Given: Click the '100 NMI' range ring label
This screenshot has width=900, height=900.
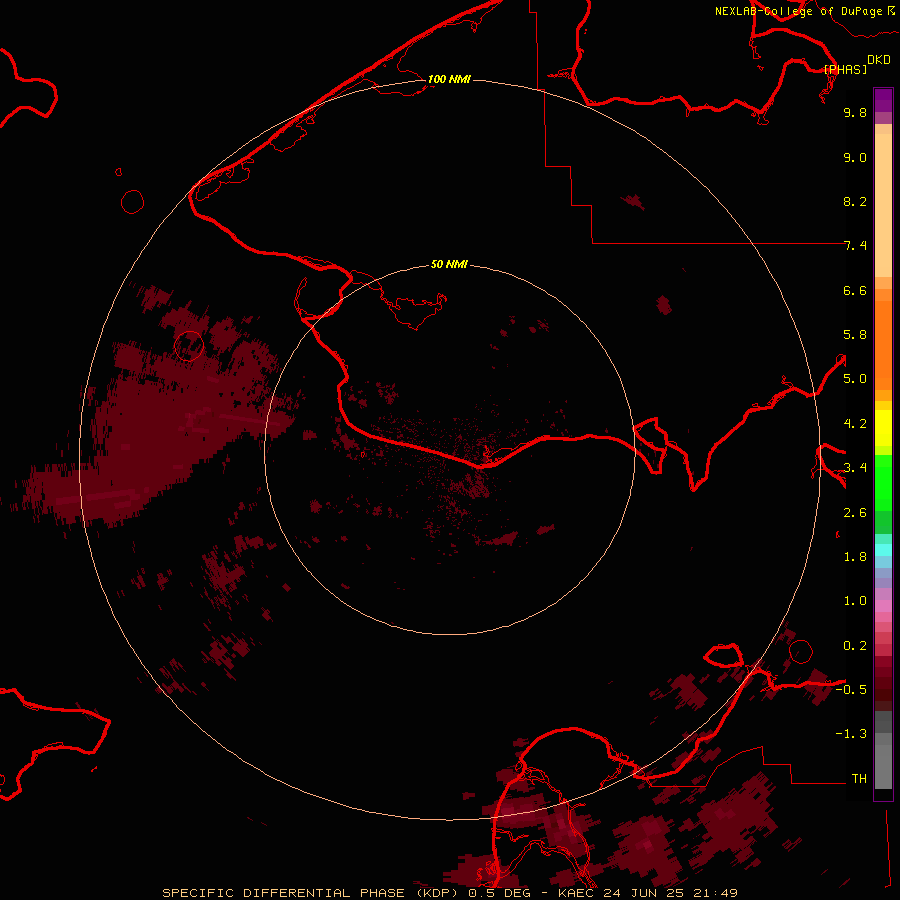Looking at the screenshot, I should pyautogui.click(x=449, y=79).
